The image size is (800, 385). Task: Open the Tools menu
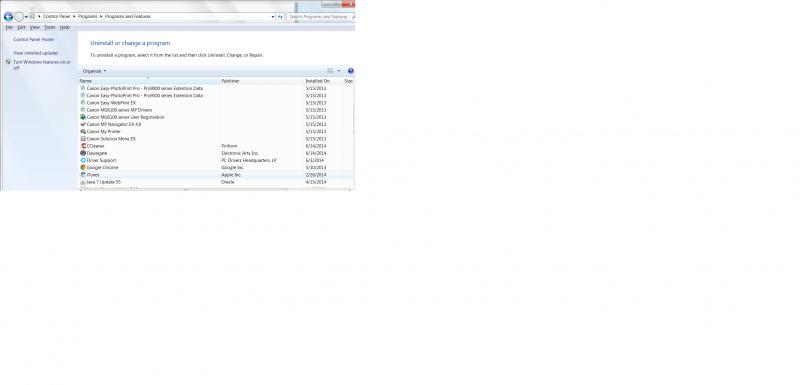pos(49,28)
